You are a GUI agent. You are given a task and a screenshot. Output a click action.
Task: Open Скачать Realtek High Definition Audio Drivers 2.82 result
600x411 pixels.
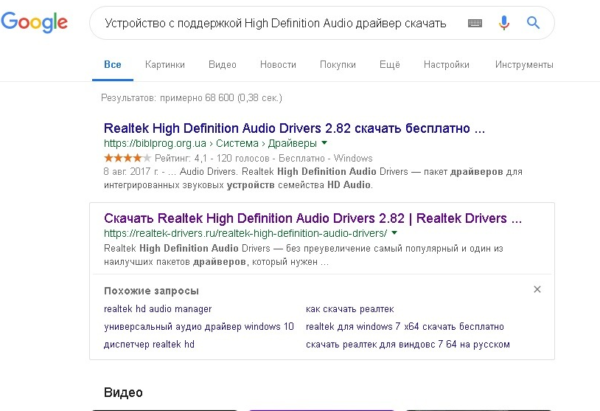click(313, 218)
